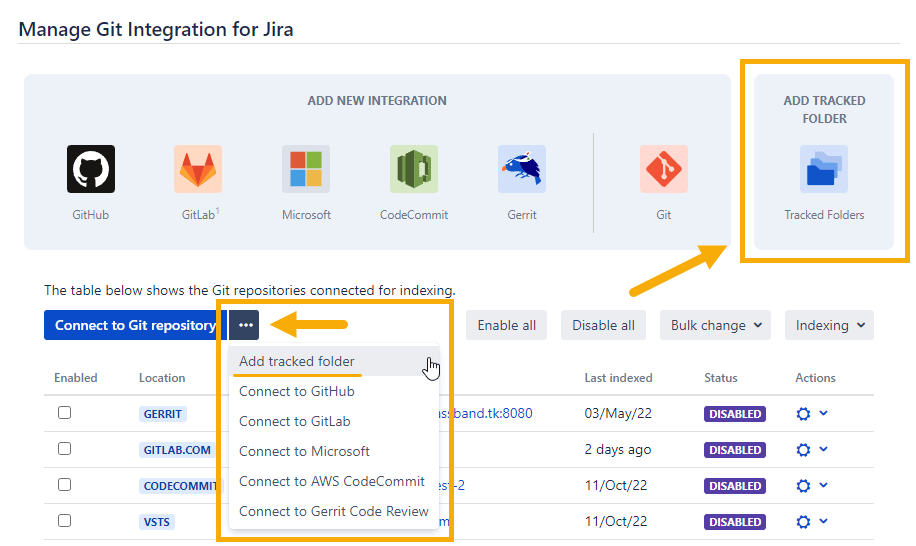Enable the GERRIT repository checkbox
916x546 pixels.
click(x=64, y=413)
